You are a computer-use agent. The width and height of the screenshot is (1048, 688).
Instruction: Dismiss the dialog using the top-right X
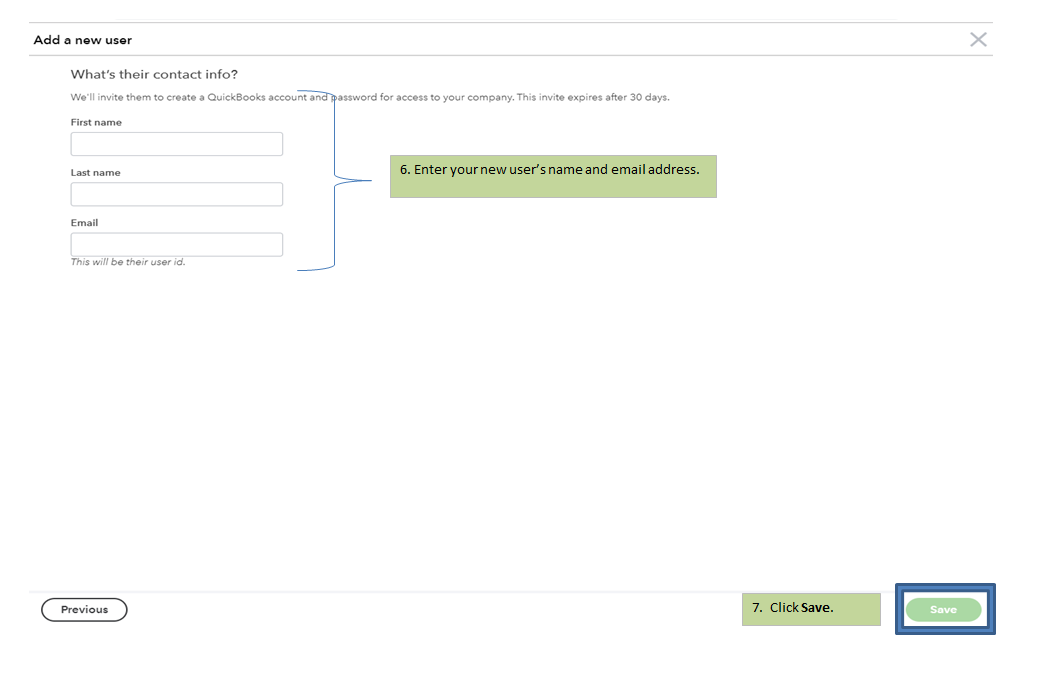(x=978, y=39)
